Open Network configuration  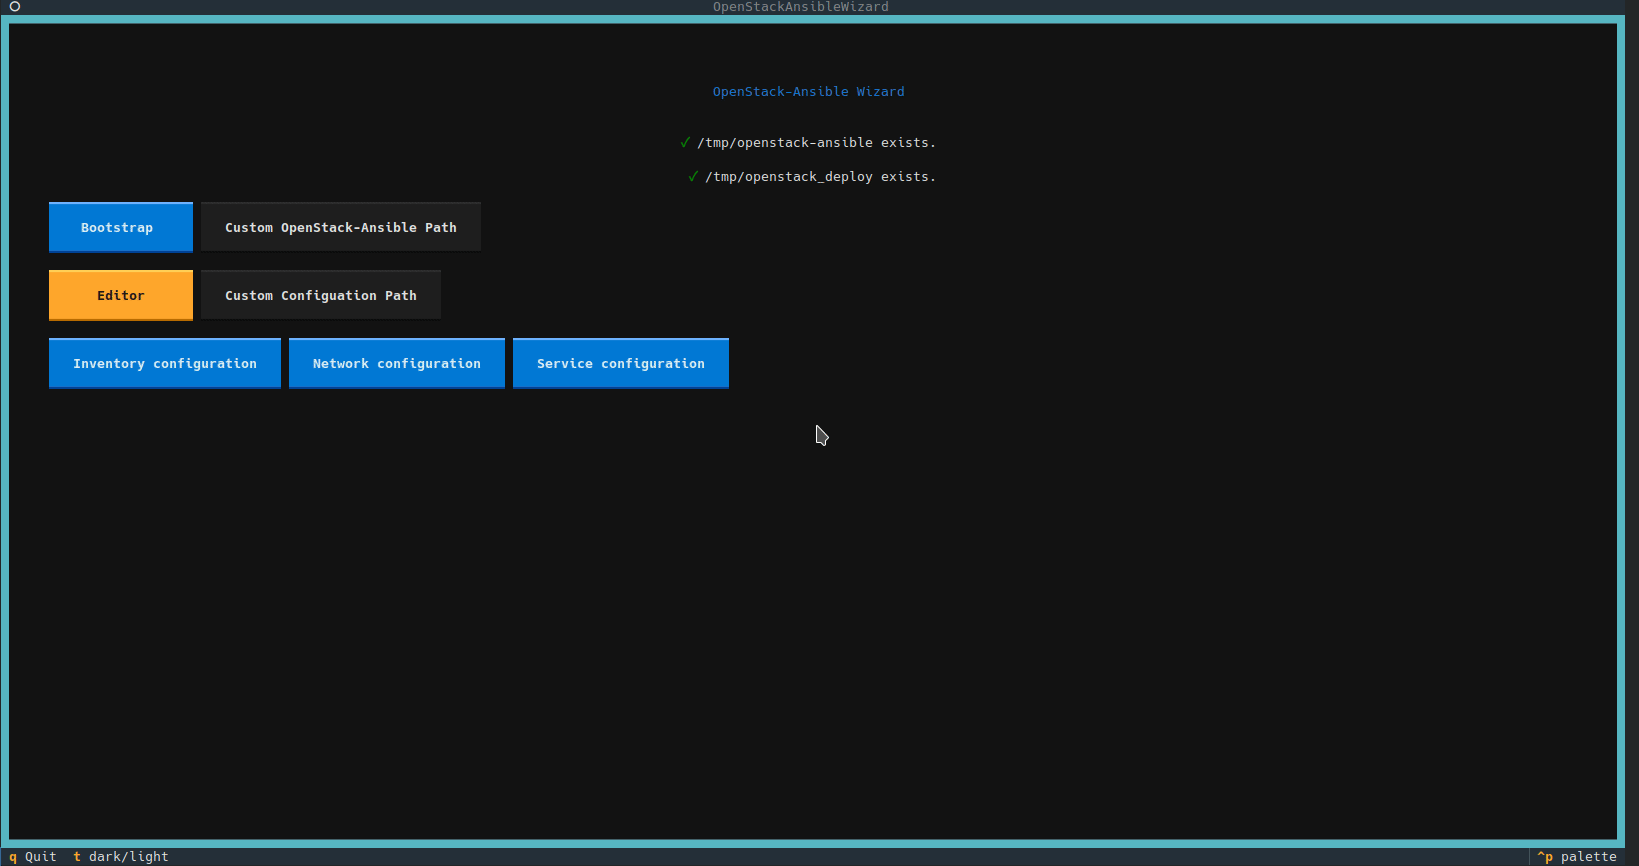[397, 364]
